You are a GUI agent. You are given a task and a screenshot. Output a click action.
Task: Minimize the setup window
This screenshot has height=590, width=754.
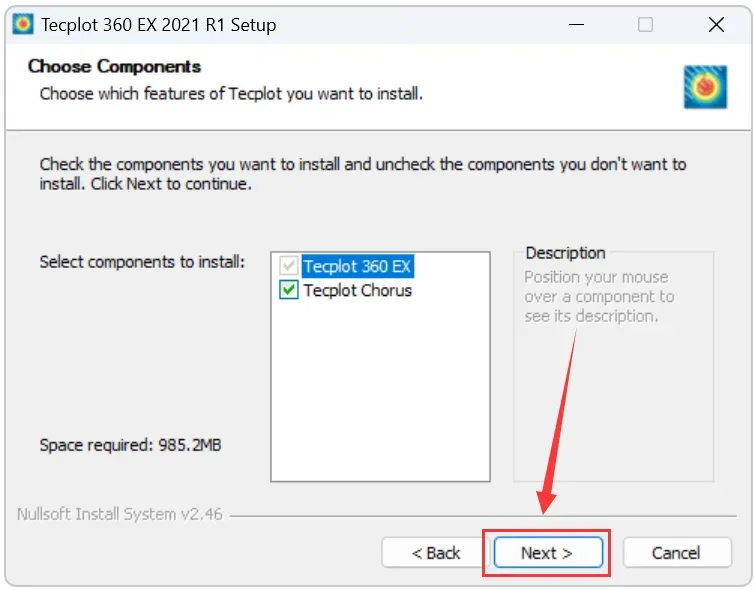(576, 24)
